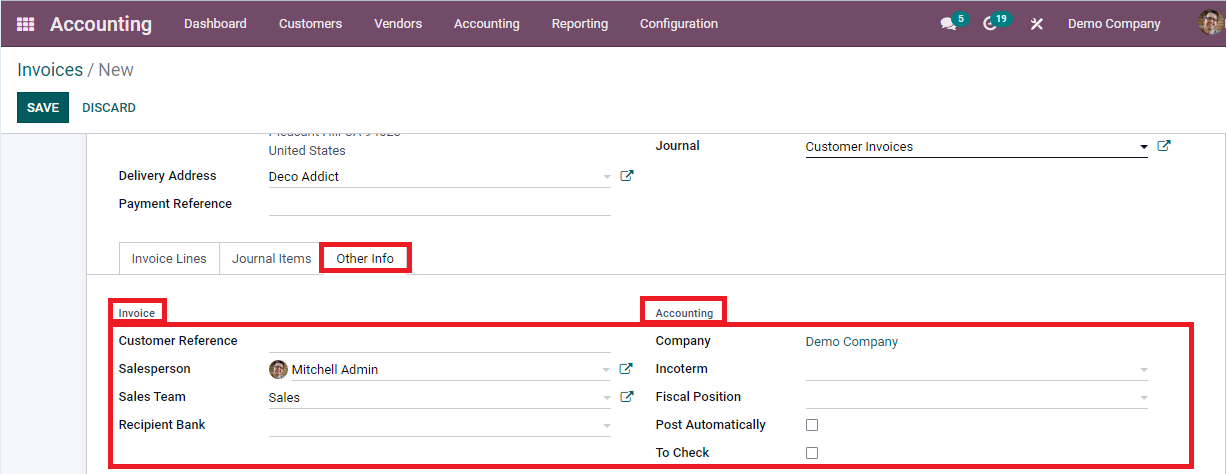Open the user avatar menu

click(x=1211, y=23)
